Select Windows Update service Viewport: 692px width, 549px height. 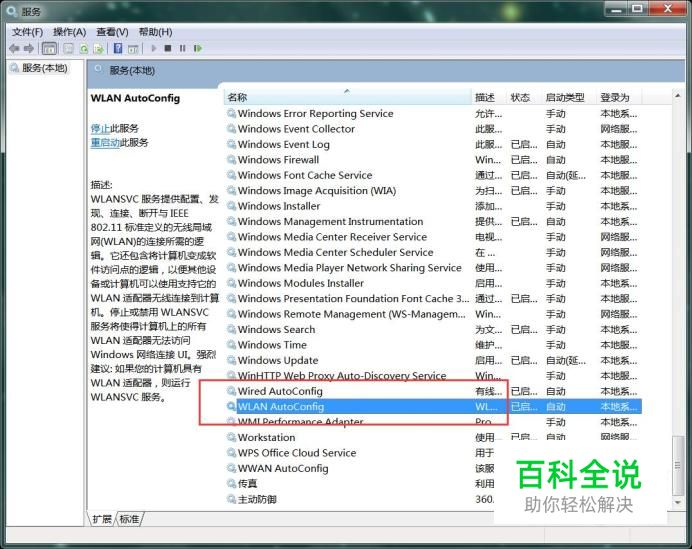[433, 361]
